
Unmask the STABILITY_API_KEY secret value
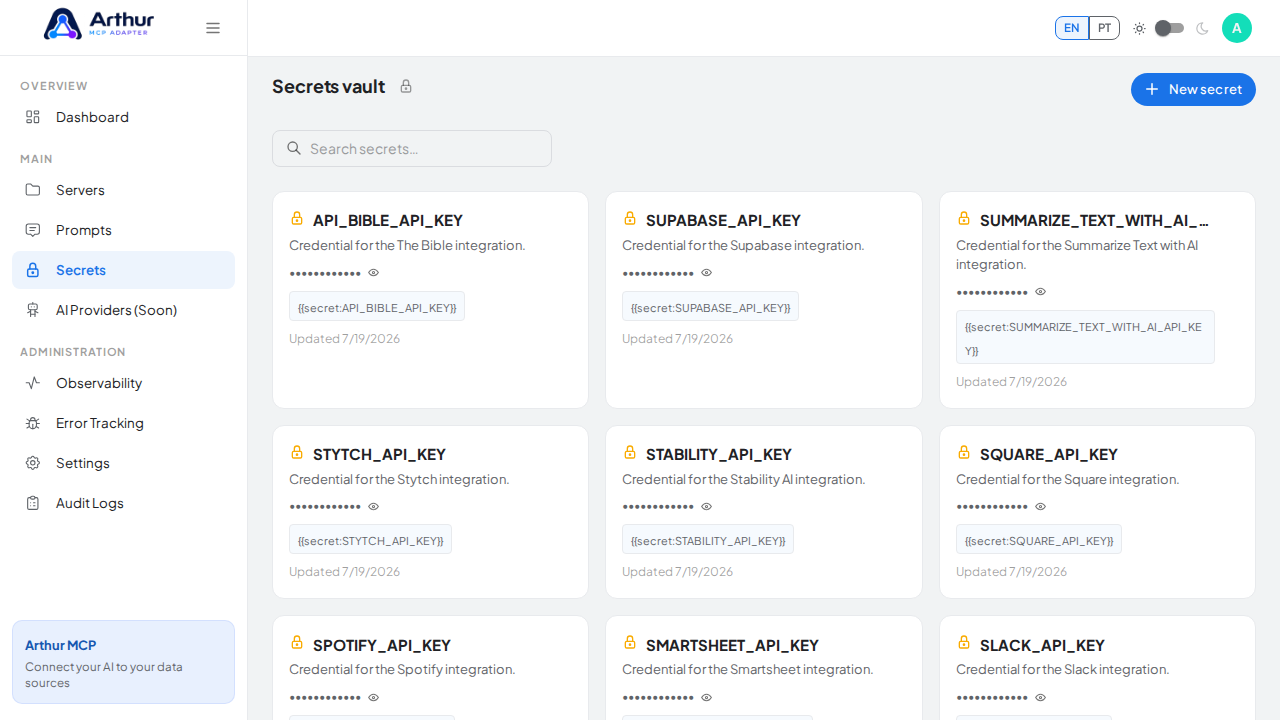pos(707,507)
